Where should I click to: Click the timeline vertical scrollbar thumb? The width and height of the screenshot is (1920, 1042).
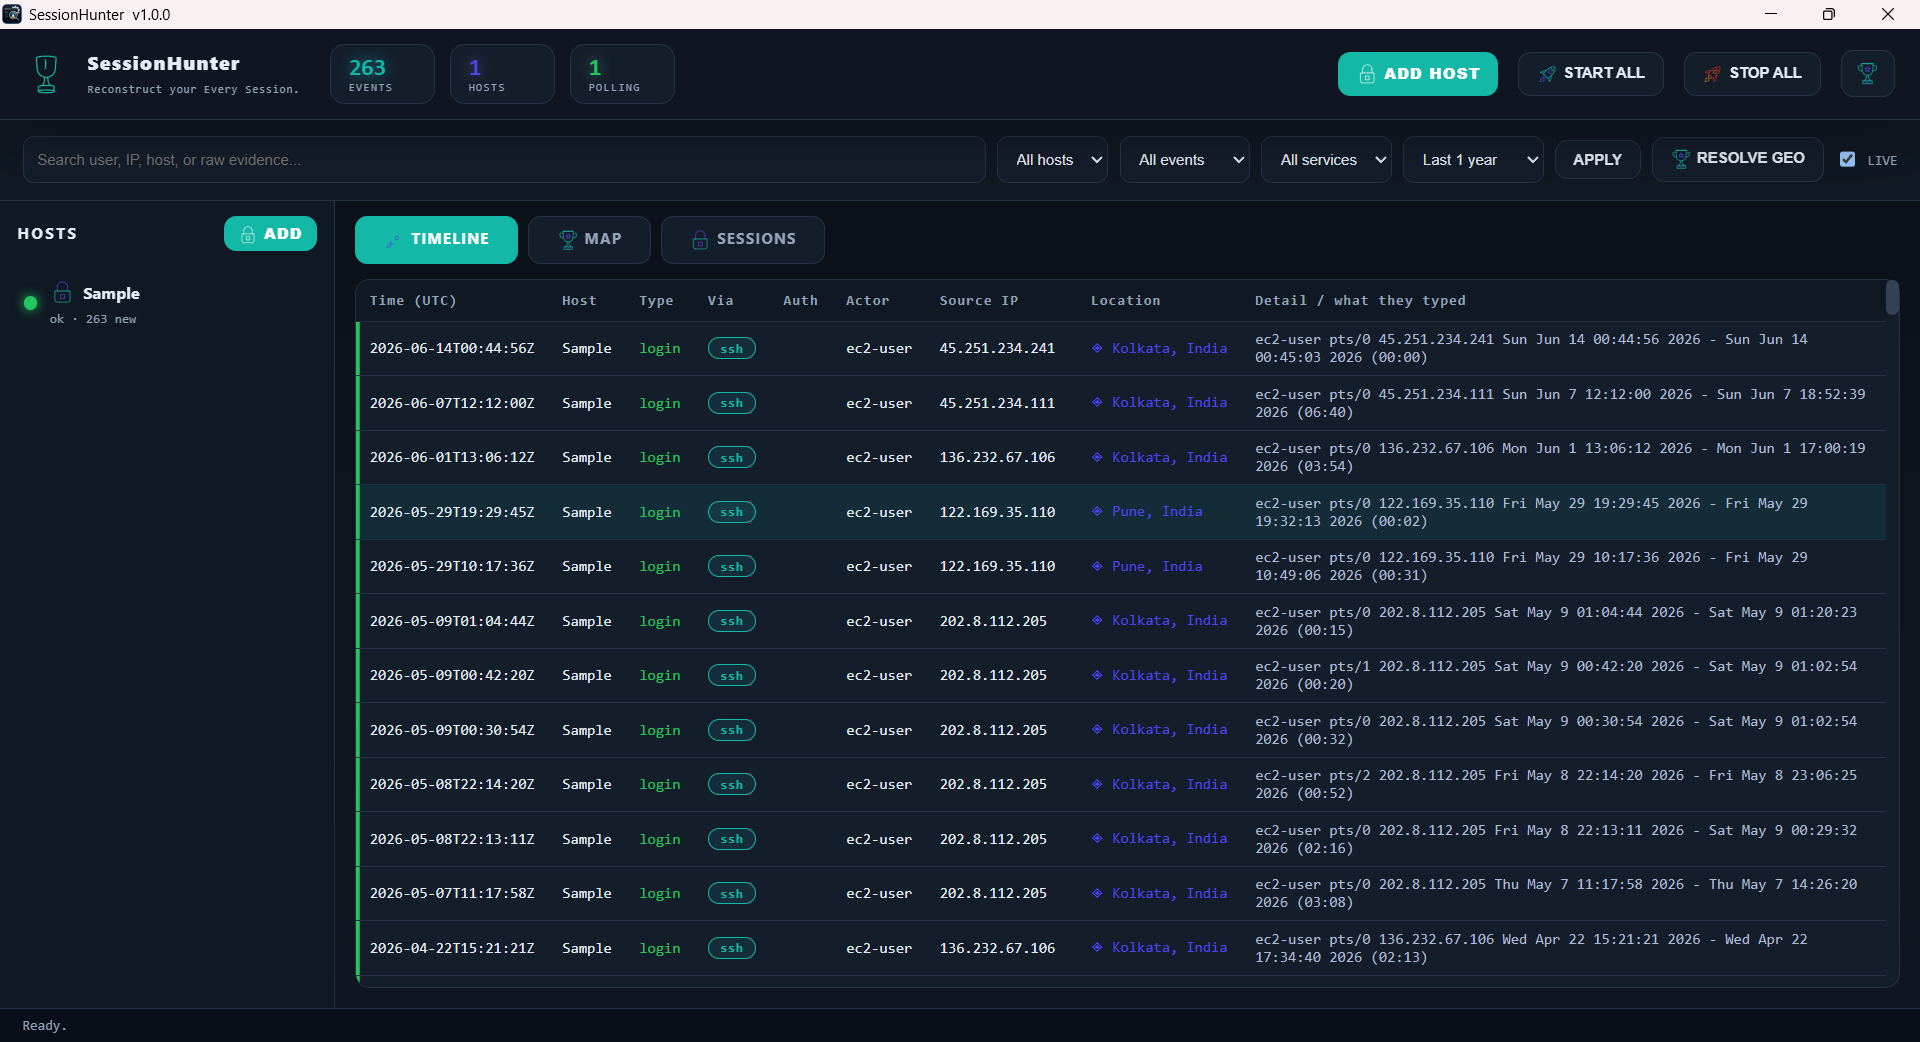coord(1892,298)
